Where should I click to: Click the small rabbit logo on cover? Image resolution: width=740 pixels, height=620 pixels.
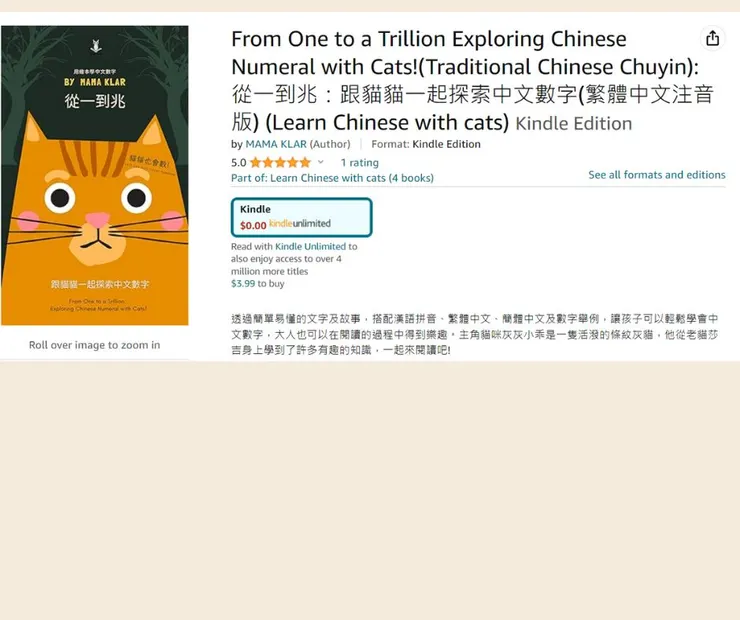point(96,46)
